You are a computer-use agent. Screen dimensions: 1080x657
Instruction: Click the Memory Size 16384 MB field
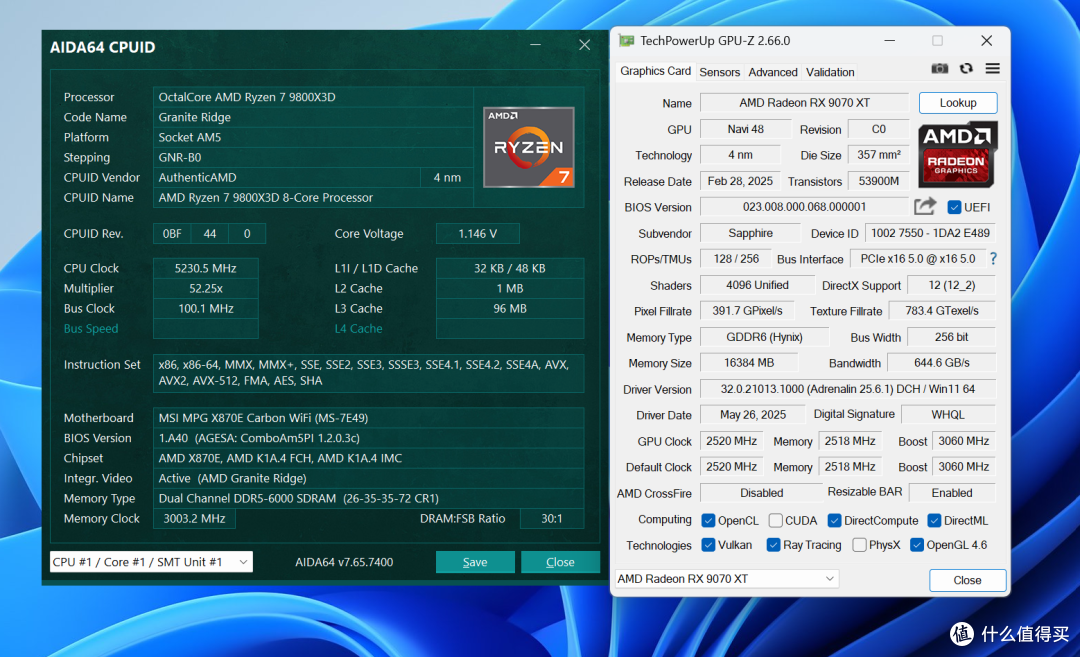pos(749,363)
